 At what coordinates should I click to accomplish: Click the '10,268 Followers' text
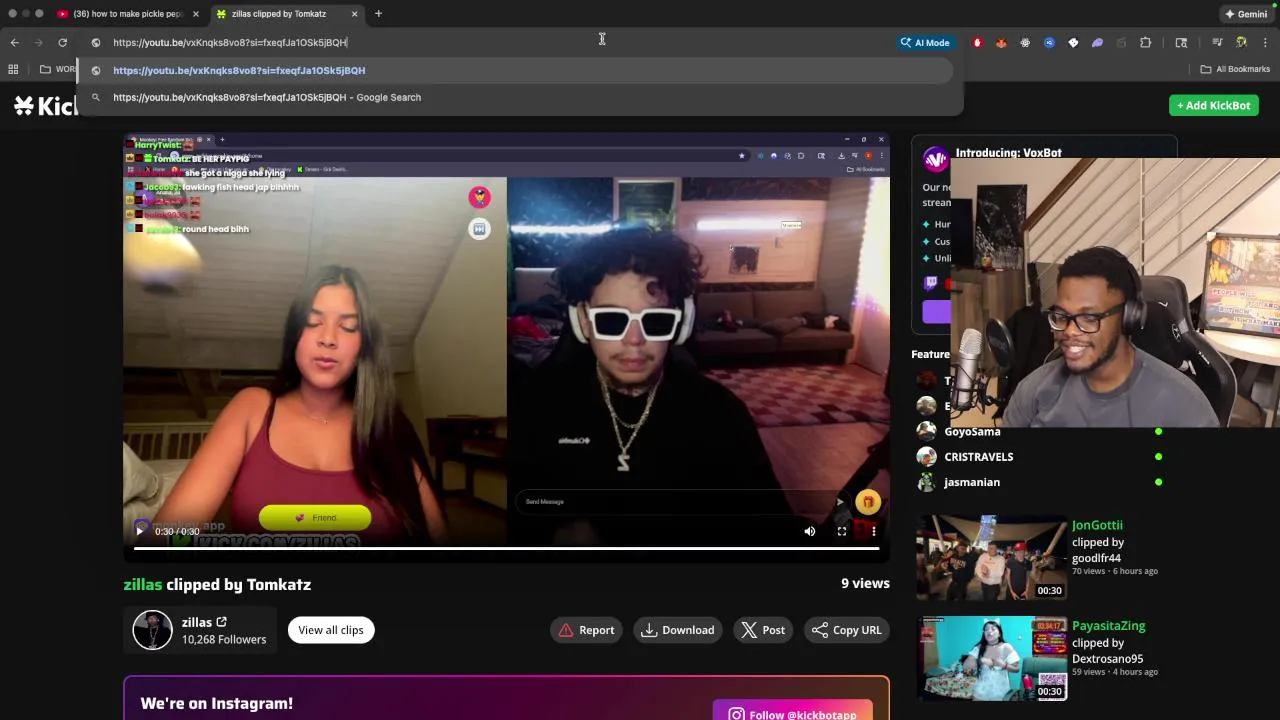click(224, 640)
